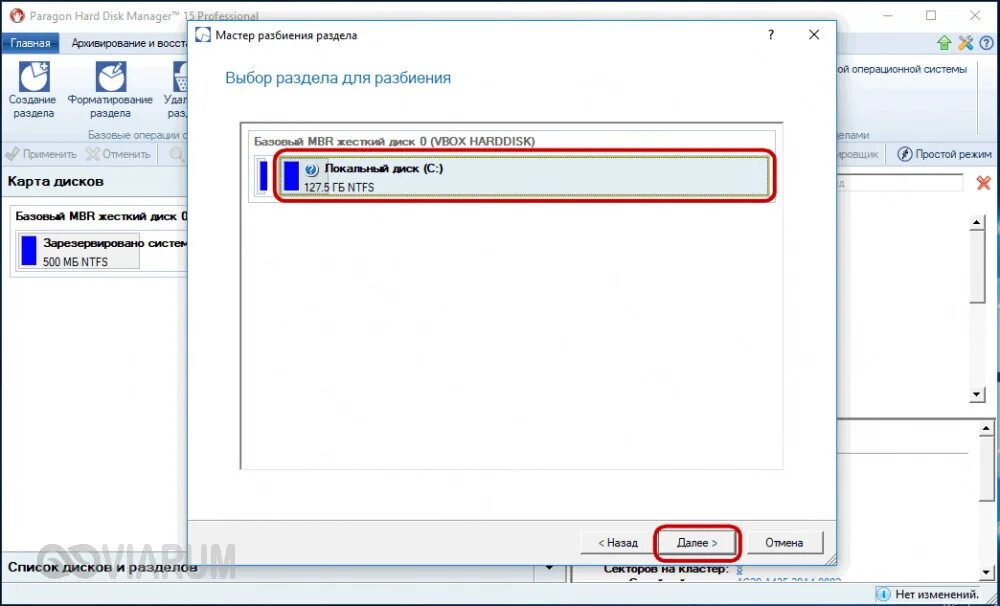Expand the Список дисков и разделов panel arrow

[549, 567]
